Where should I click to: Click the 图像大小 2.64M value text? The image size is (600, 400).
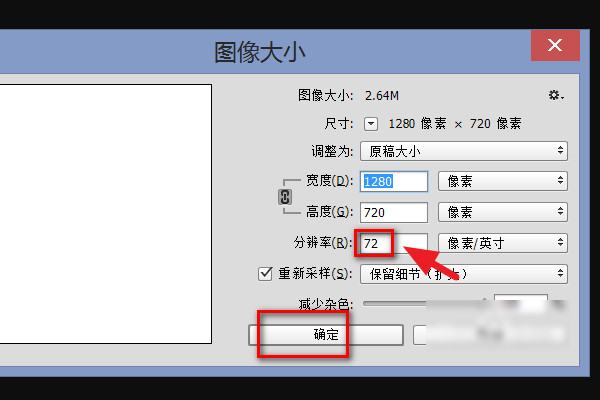point(382,96)
